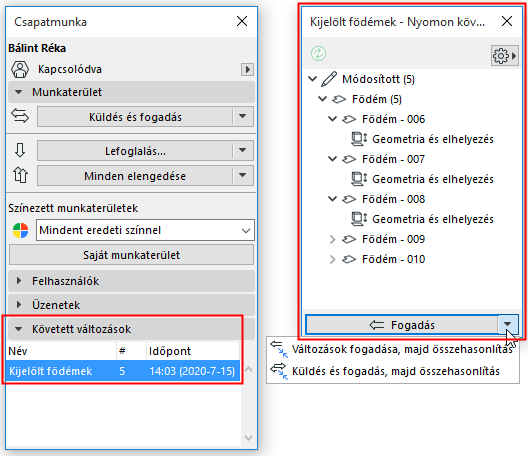The height and width of the screenshot is (456, 528).
Task: Select Geometria és elhelyezés under Födém - 007
Action: 433,179
